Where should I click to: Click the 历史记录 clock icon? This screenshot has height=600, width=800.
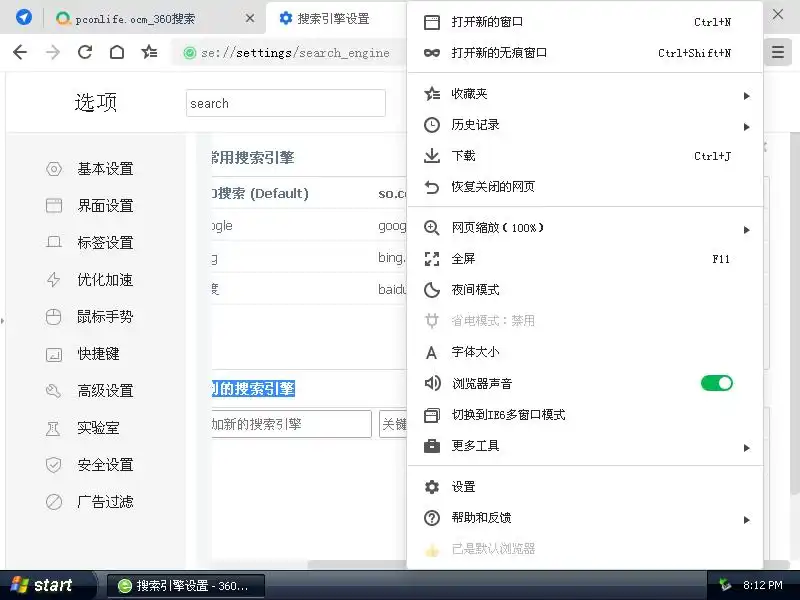point(432,125)
